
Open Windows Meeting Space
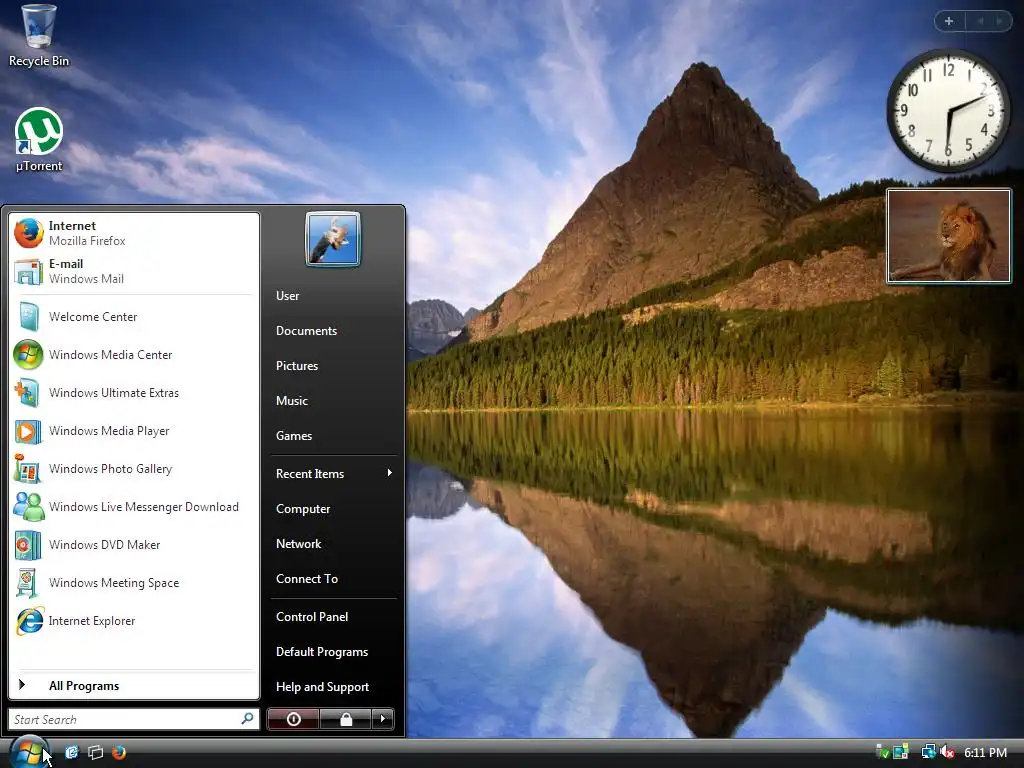pos(134,583)
